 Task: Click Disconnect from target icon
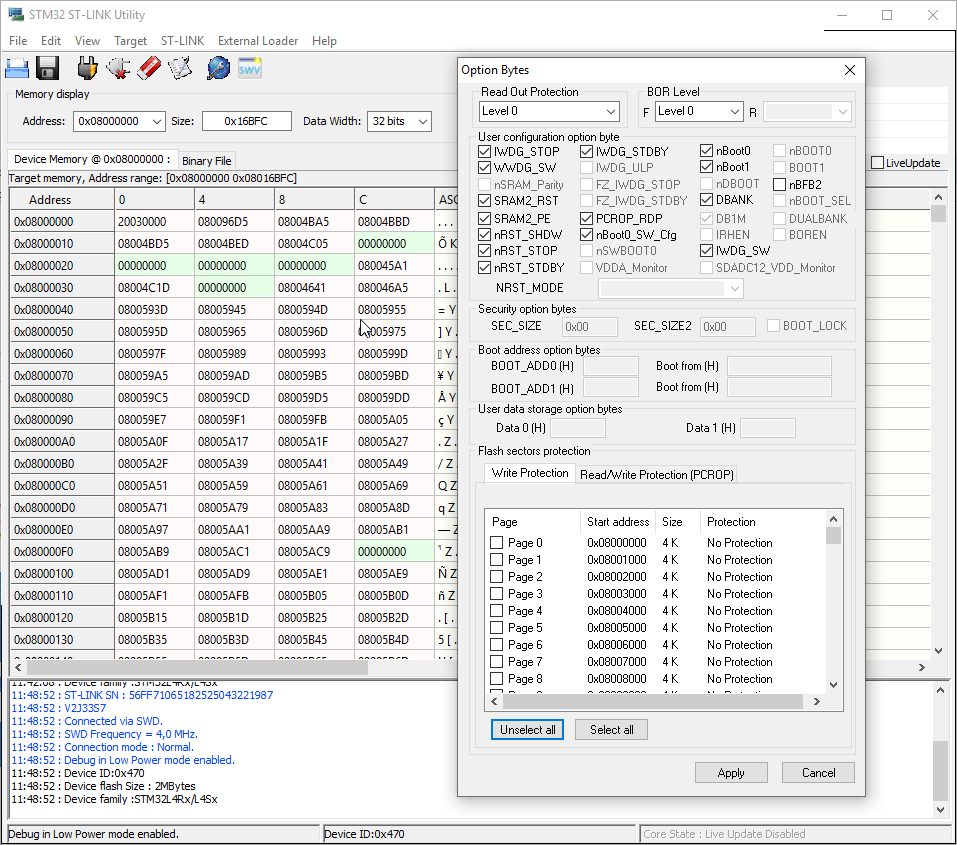tap(118, 68)
